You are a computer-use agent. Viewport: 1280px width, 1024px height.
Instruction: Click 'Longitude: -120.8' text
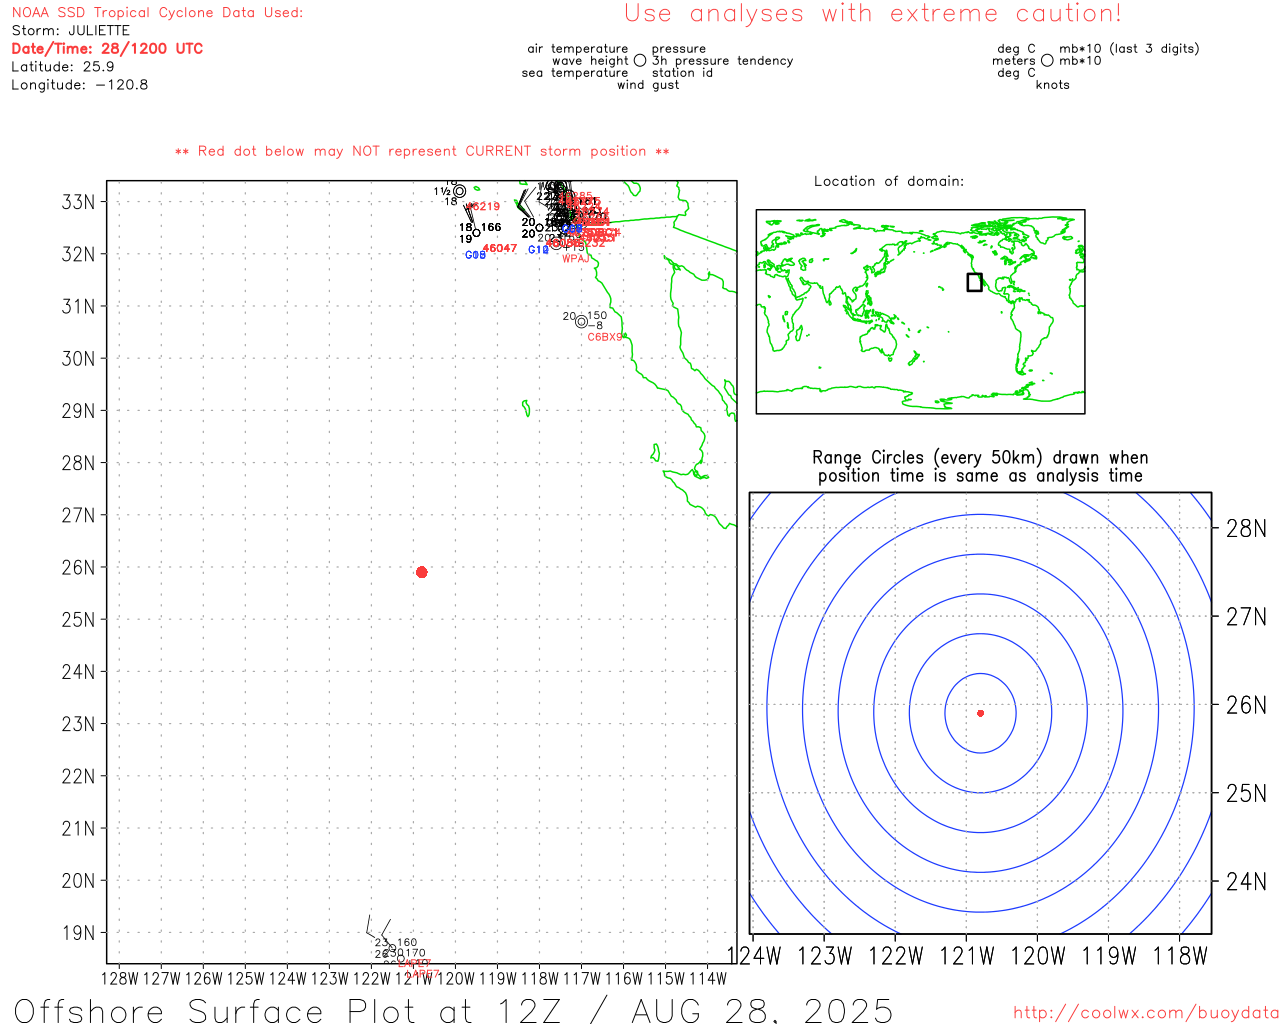tap(79, 84)
